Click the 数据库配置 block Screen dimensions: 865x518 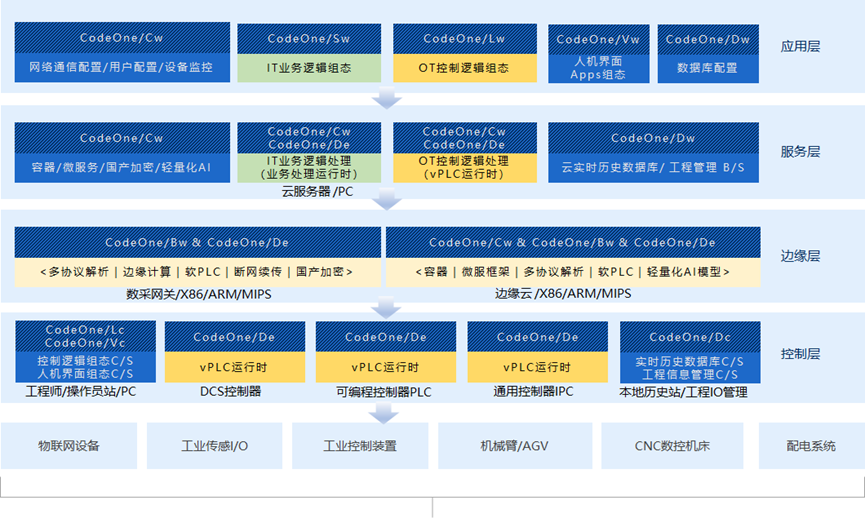707,68
